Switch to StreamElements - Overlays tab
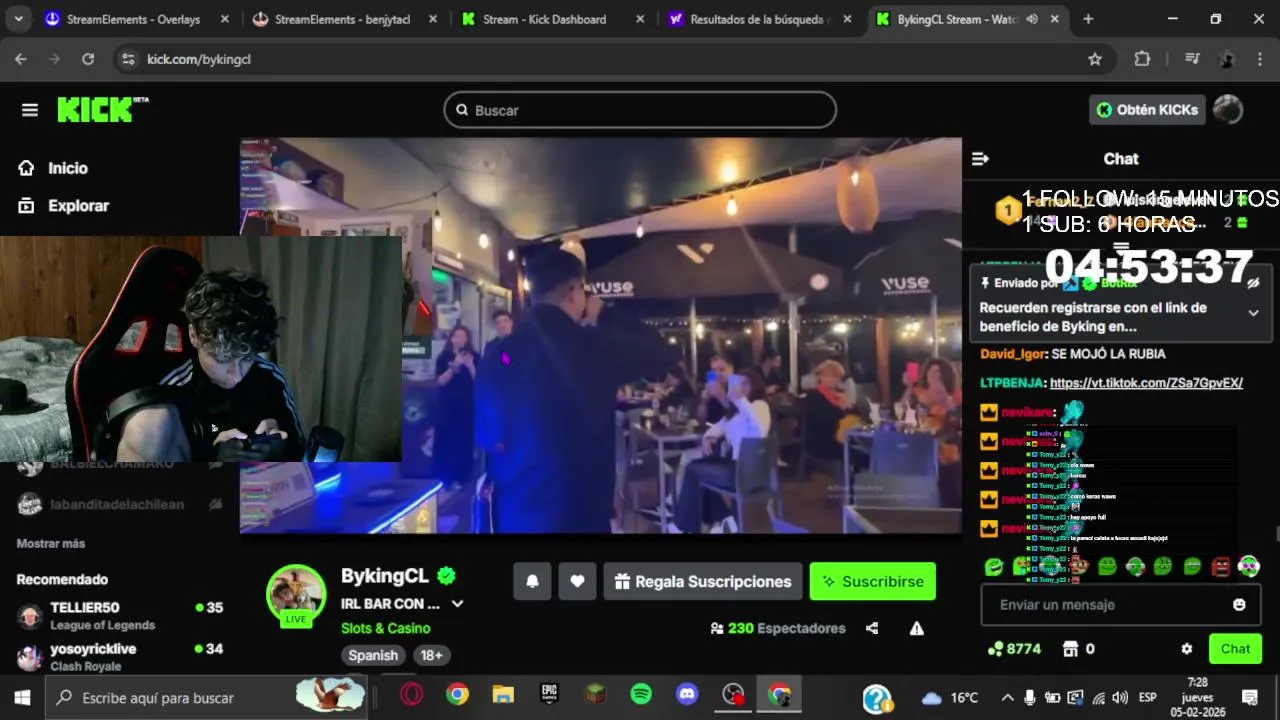Viewport: 1280px width, 720px height. (x=132, y=19)
